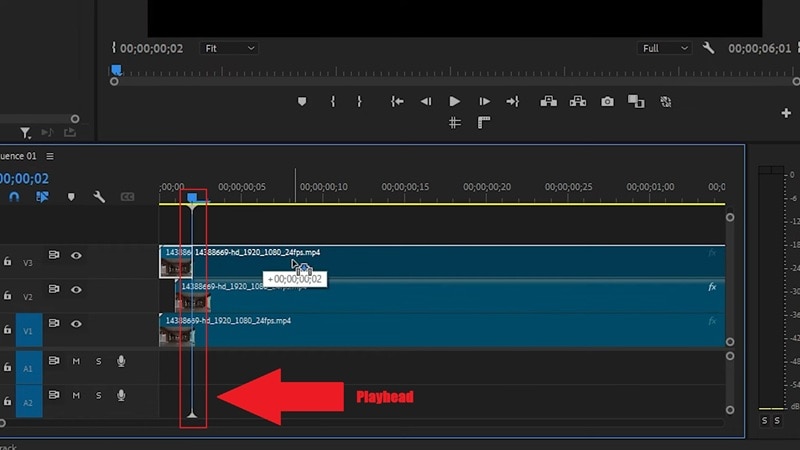Toggle A1 track targeting

[29, 368]
